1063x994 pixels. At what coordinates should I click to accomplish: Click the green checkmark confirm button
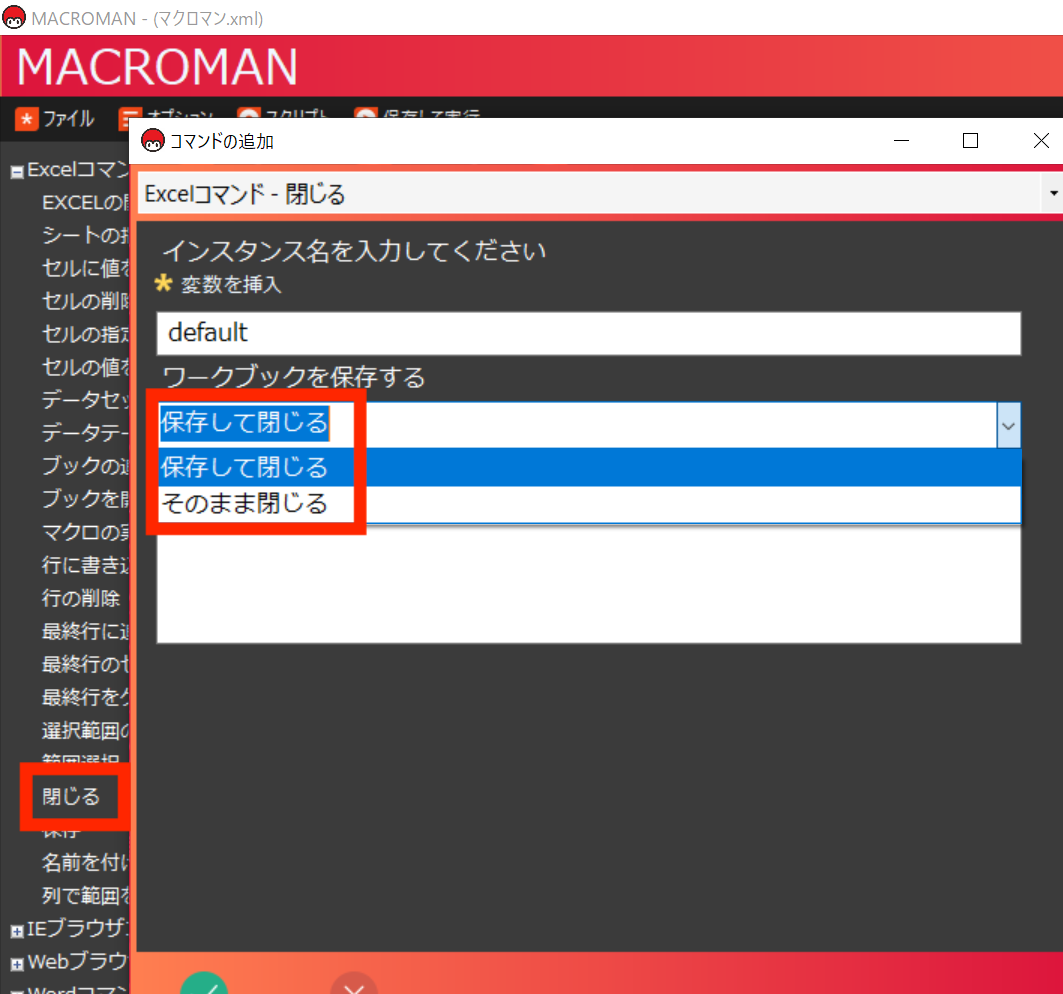coord(204,983)
